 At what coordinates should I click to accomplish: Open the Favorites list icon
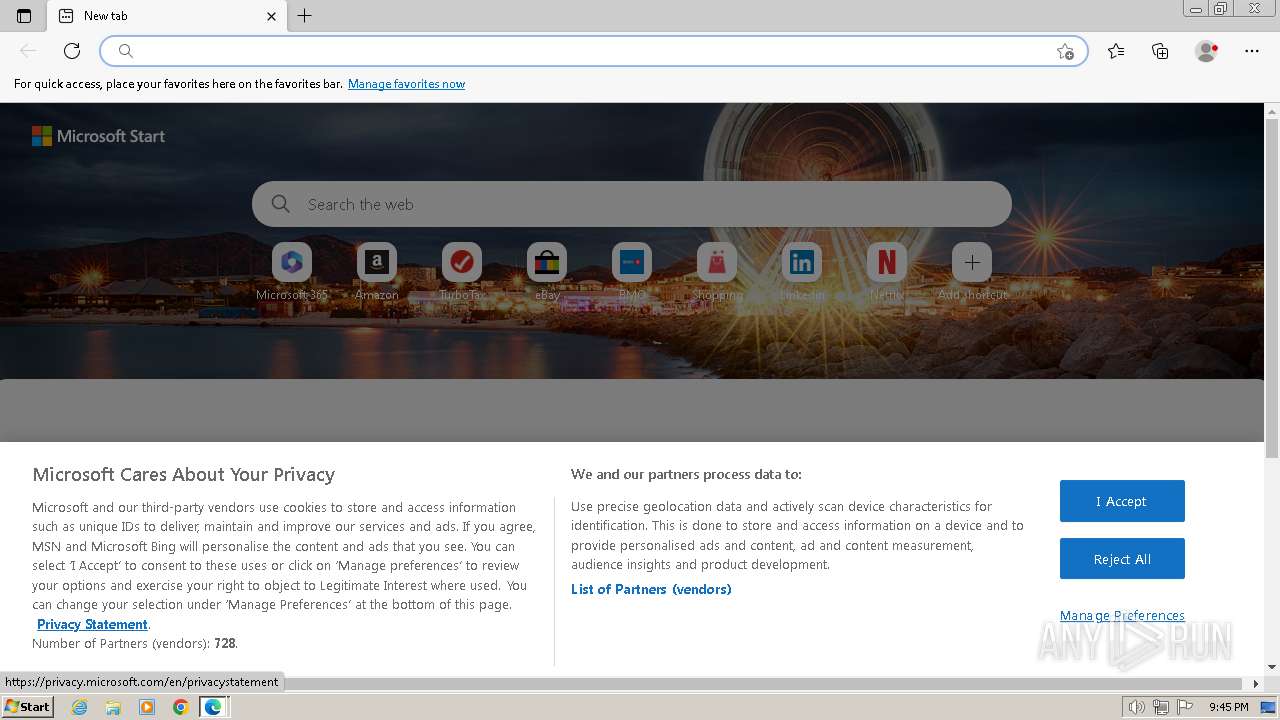pyautogui.click(x=1116, y=51)
